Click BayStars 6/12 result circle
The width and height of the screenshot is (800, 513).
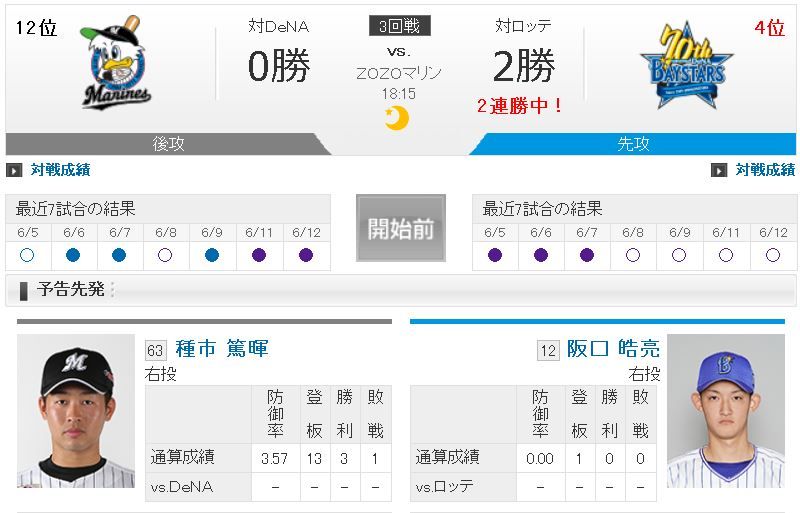point(773,255)
